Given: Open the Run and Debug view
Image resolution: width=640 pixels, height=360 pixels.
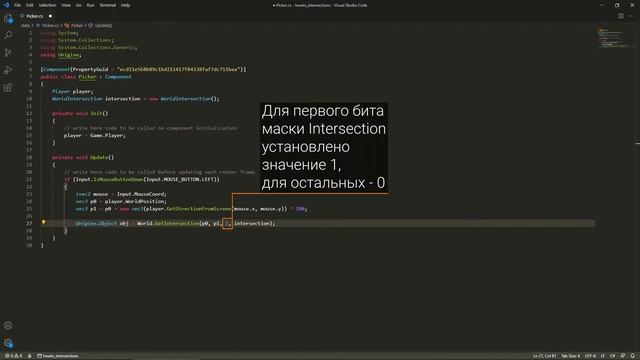Looking at the screenshot, I should point(8,70).
